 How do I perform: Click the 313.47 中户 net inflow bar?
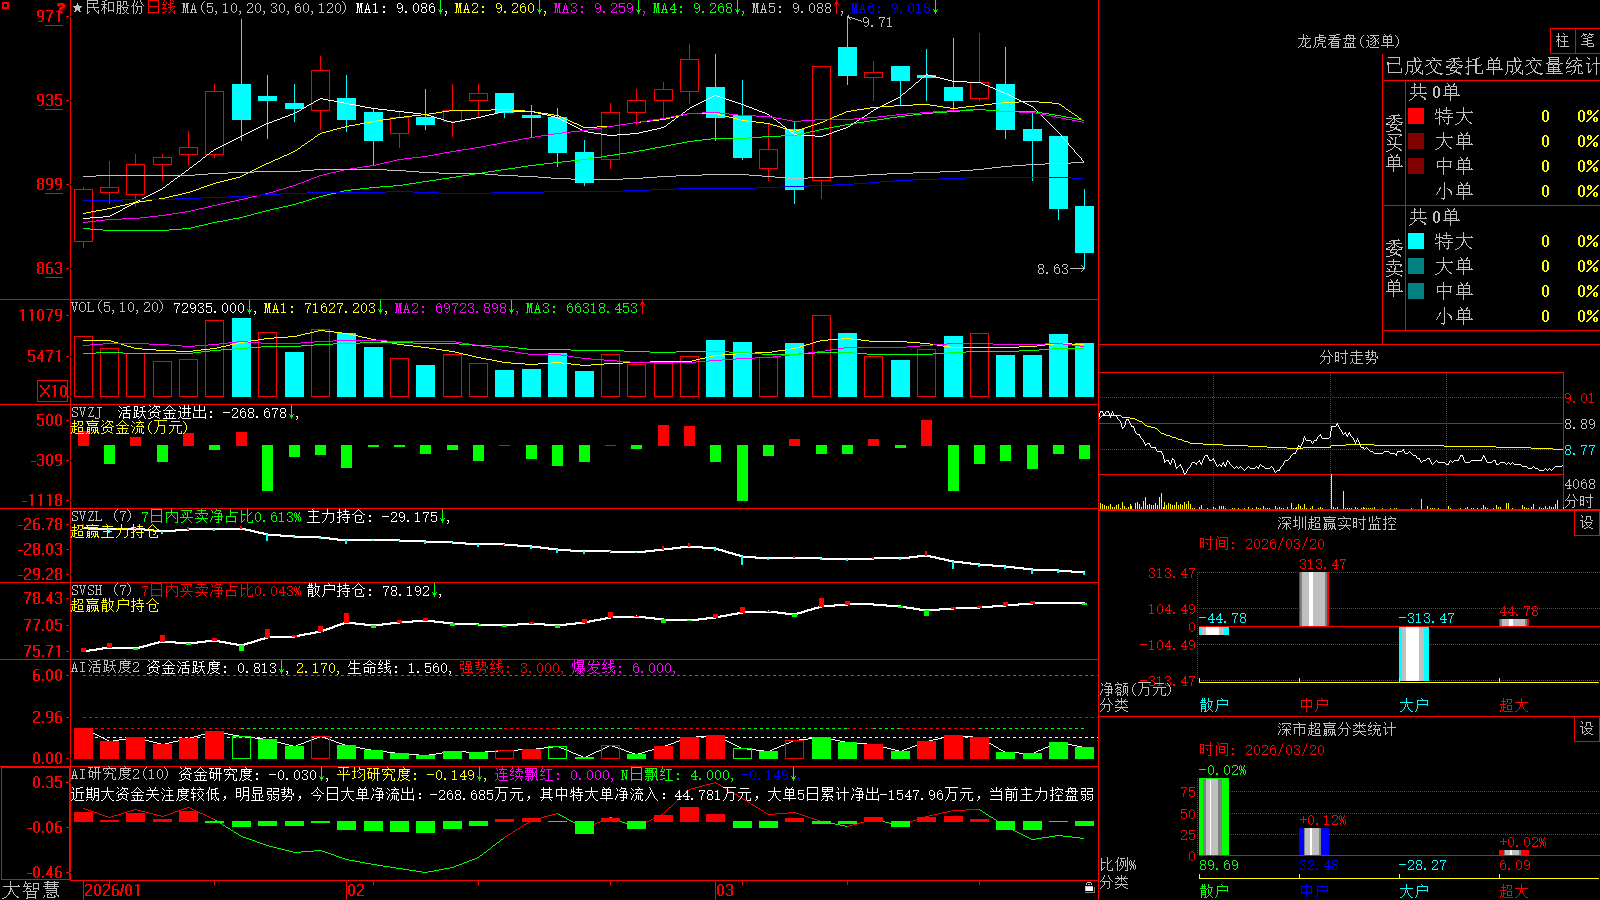coord(1314,599)
